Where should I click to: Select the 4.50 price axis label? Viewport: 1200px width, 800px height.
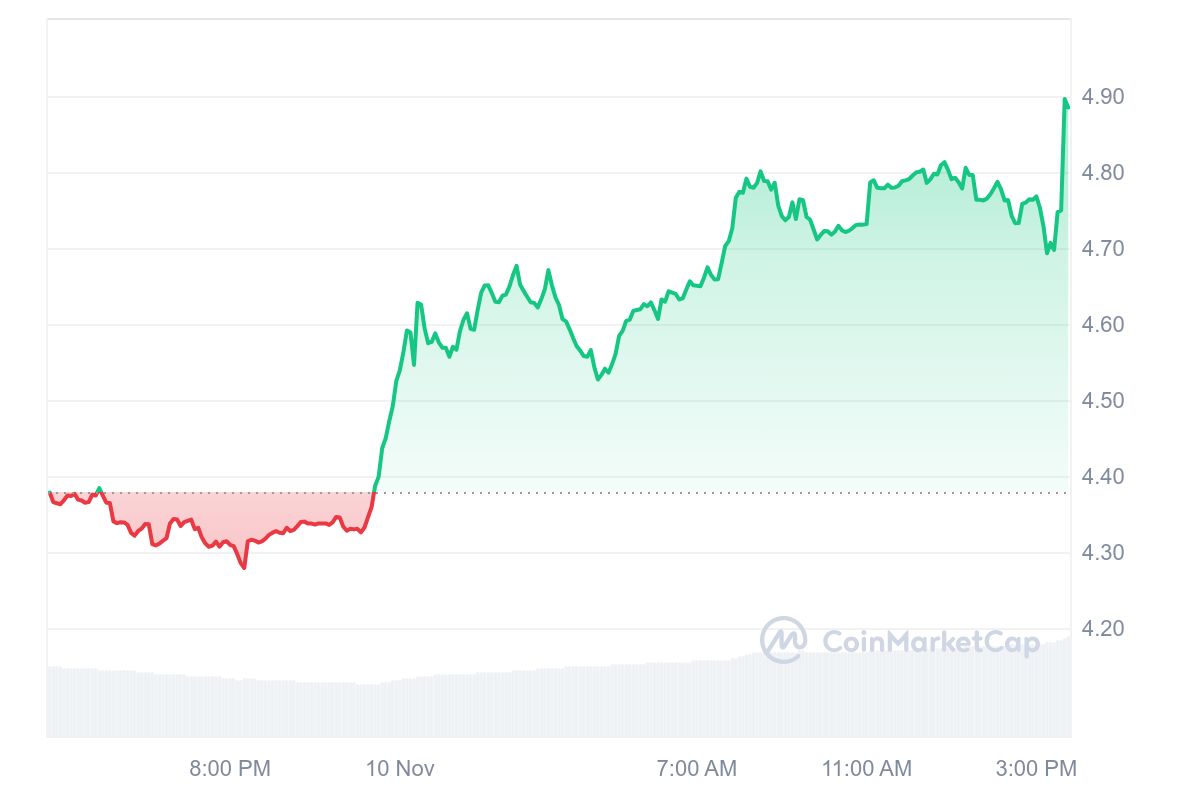coord(1104,401)
